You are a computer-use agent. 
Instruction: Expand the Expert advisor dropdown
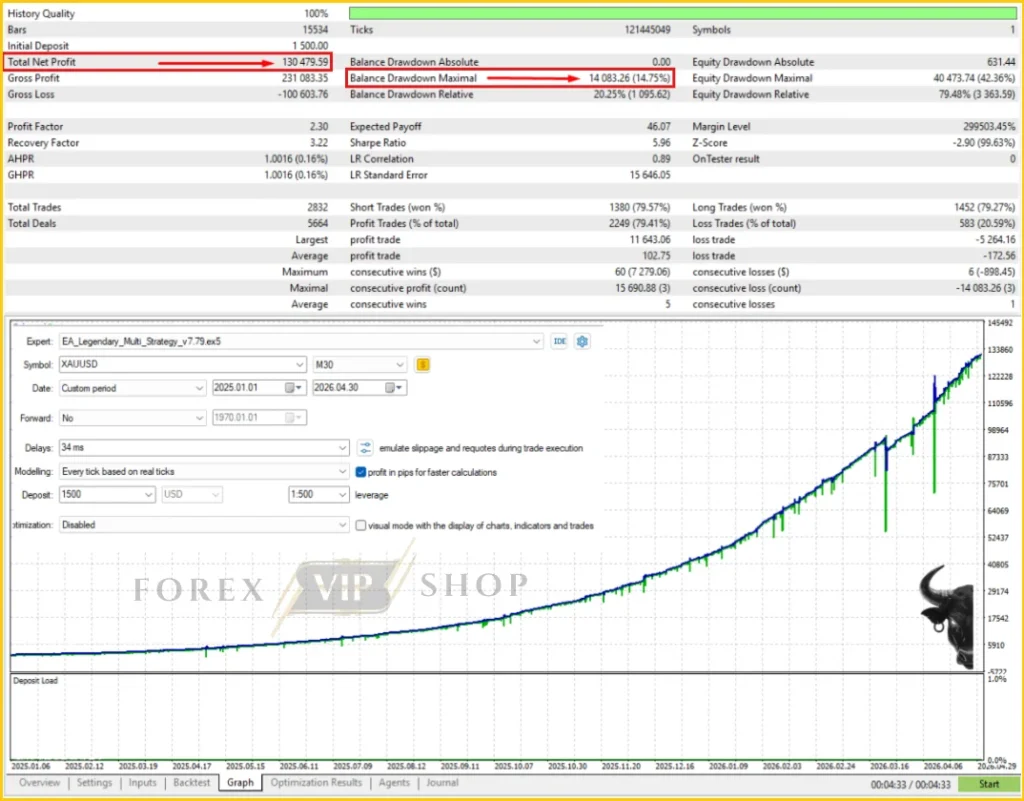(536, 341)
